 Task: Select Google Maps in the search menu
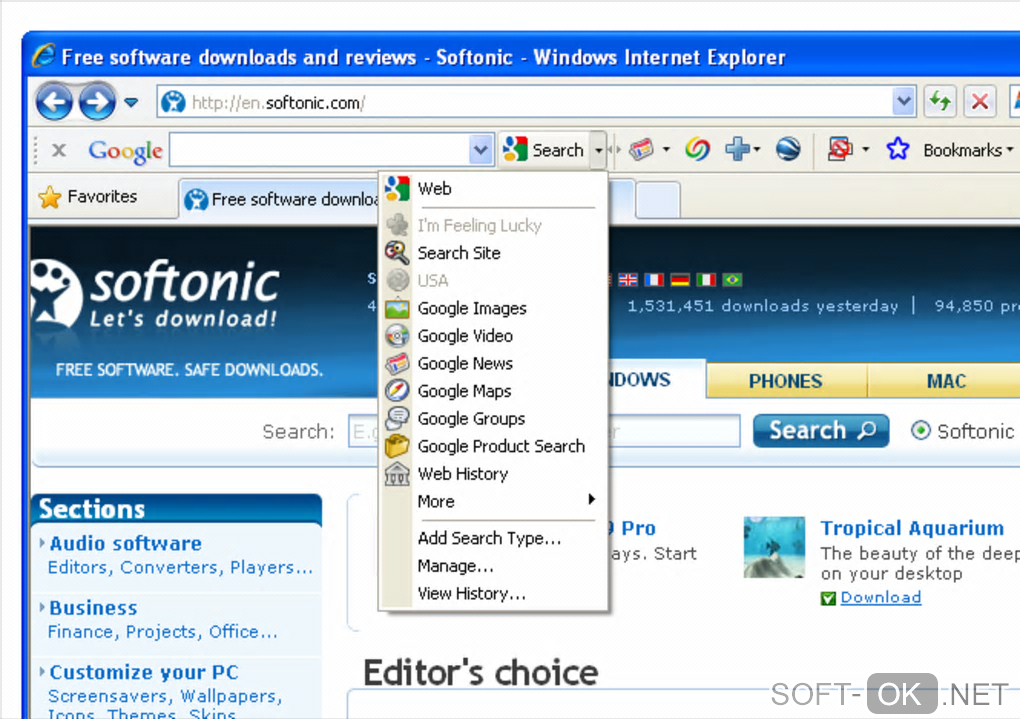click(493, 390)
